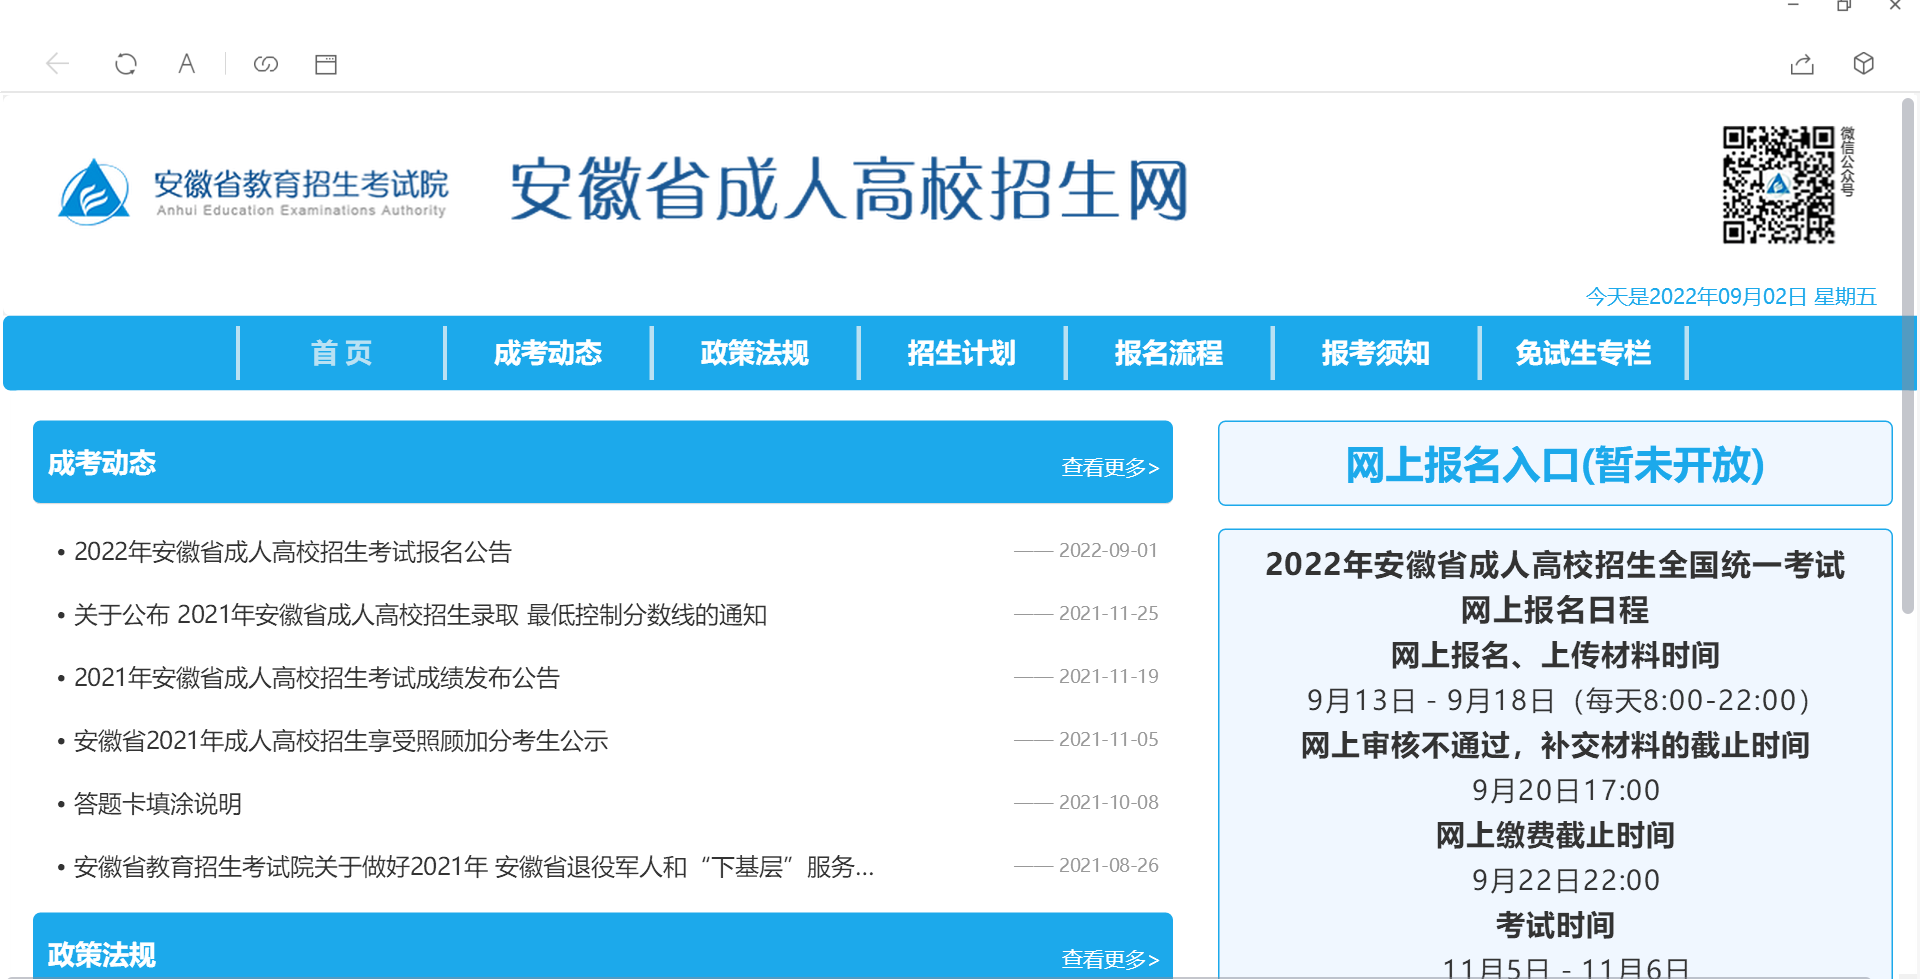1920x979 pixels.
Task: Open the 首页 navigation tab
Action: (x=341, y=353)
